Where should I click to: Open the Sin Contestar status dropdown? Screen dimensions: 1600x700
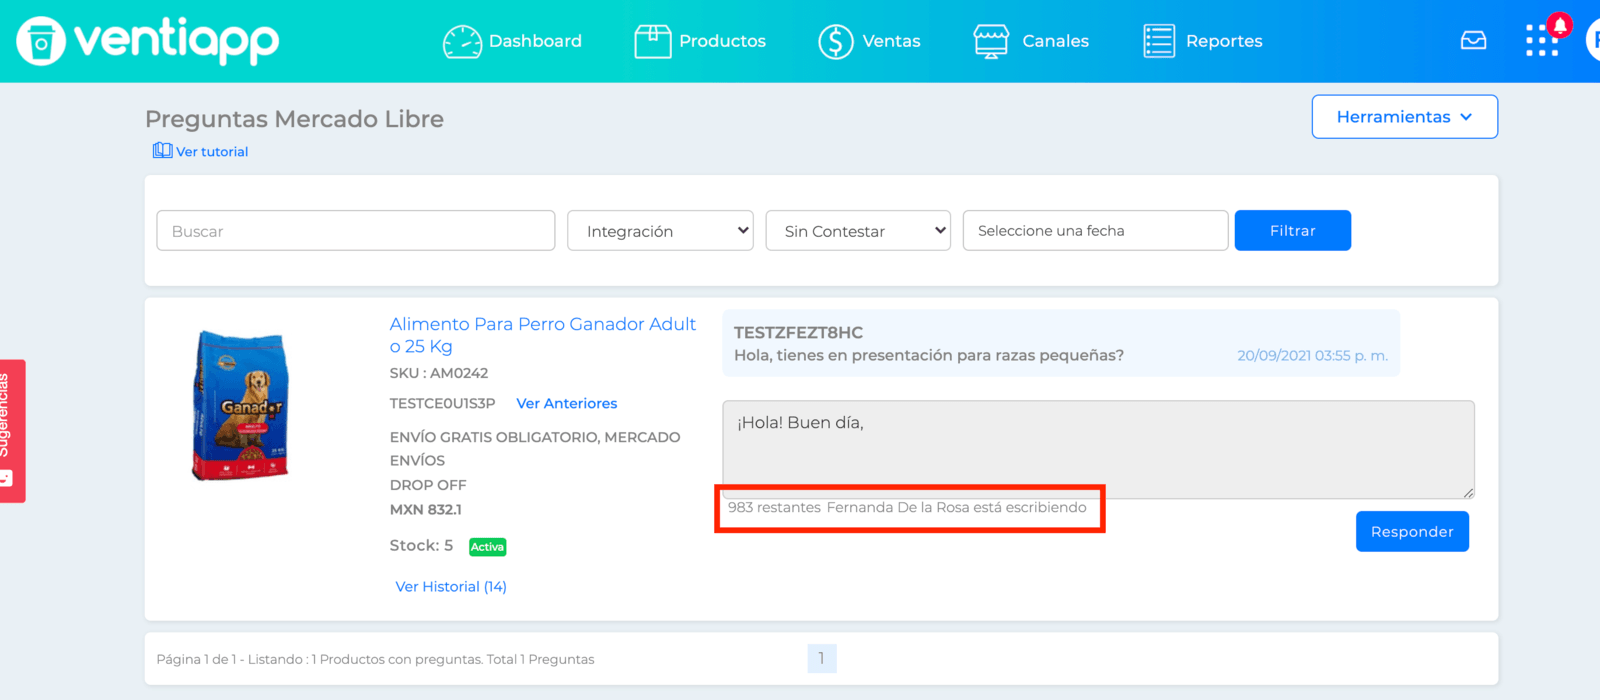coord(858,231)
